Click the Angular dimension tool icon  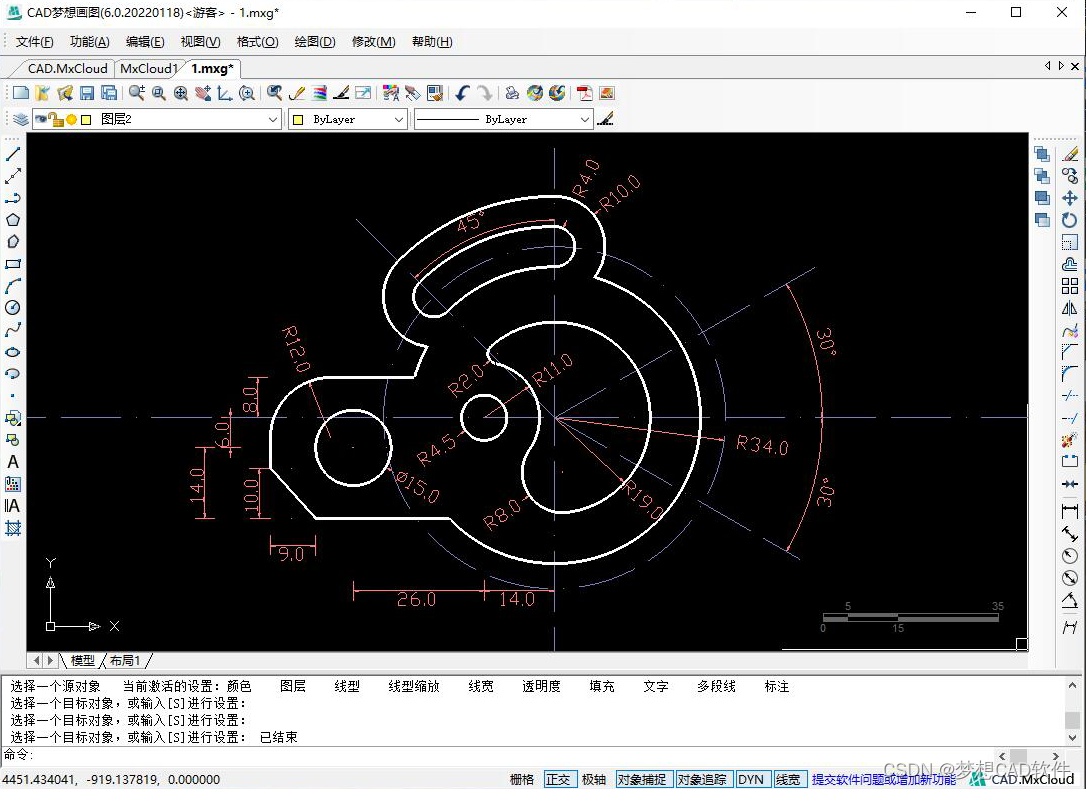1070,601
